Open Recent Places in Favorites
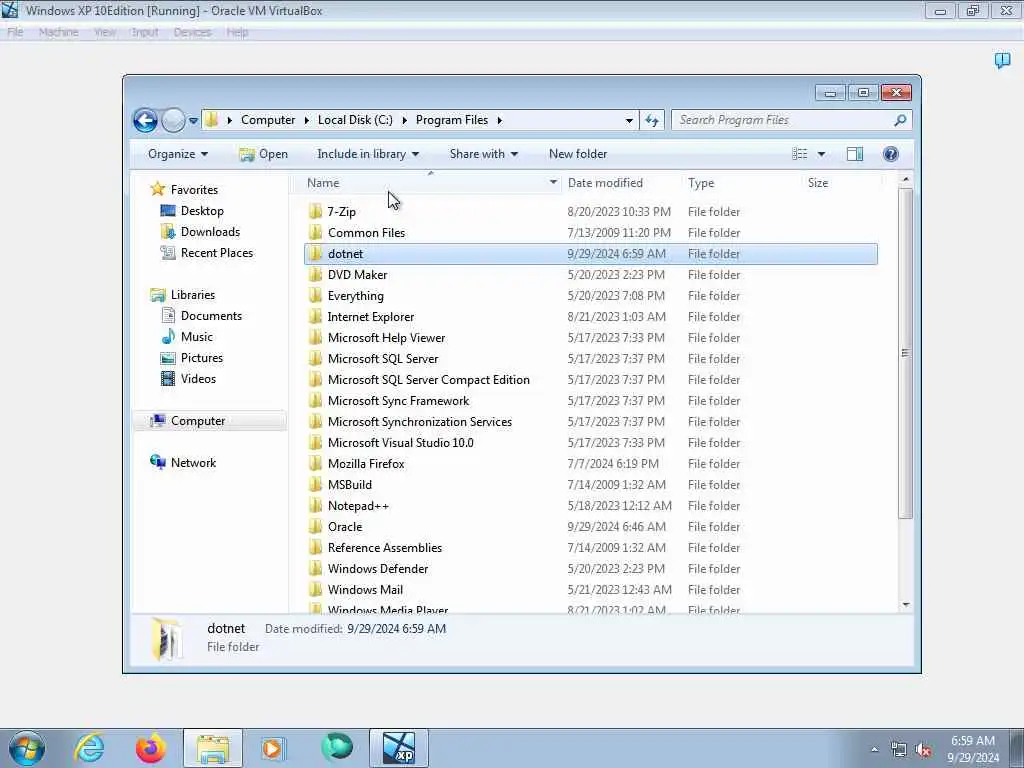The image size is (1024, 768). 217,253
